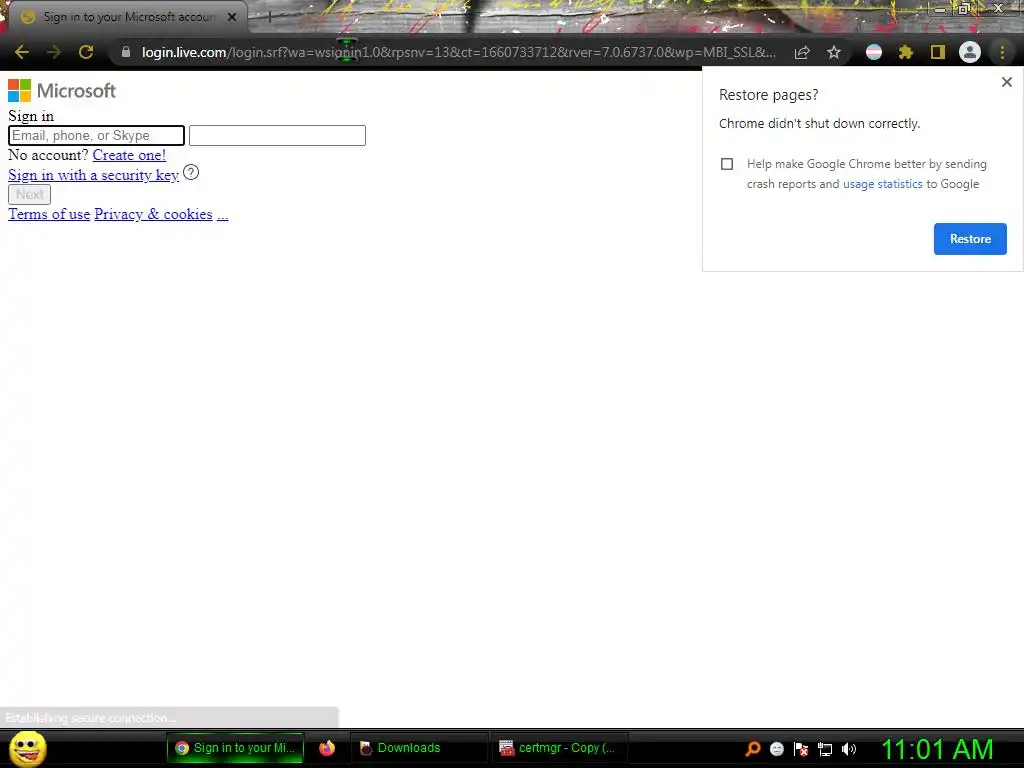View site information via lock icon
1024x768 pixels.
pos(126,52)
